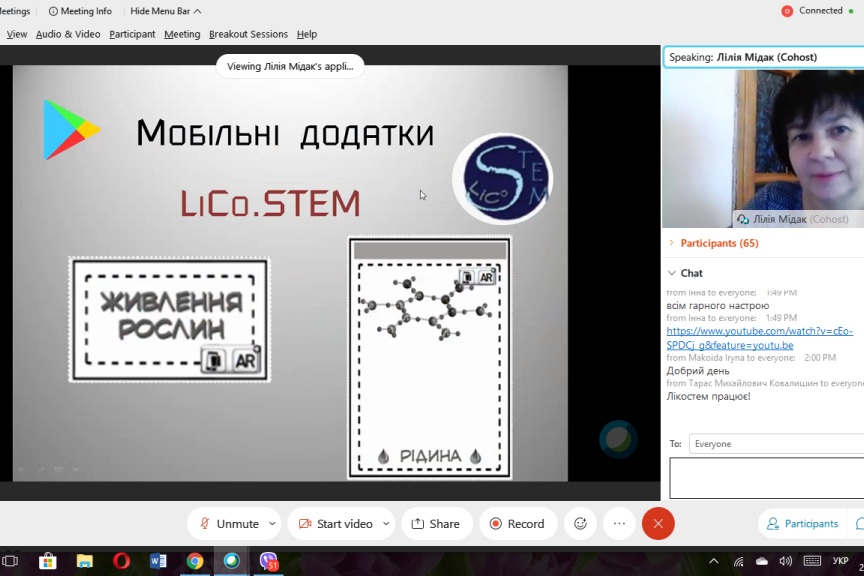Open audio options arrow beside Unmute
The height and width of the screenshot is (576, 864).
274,524
